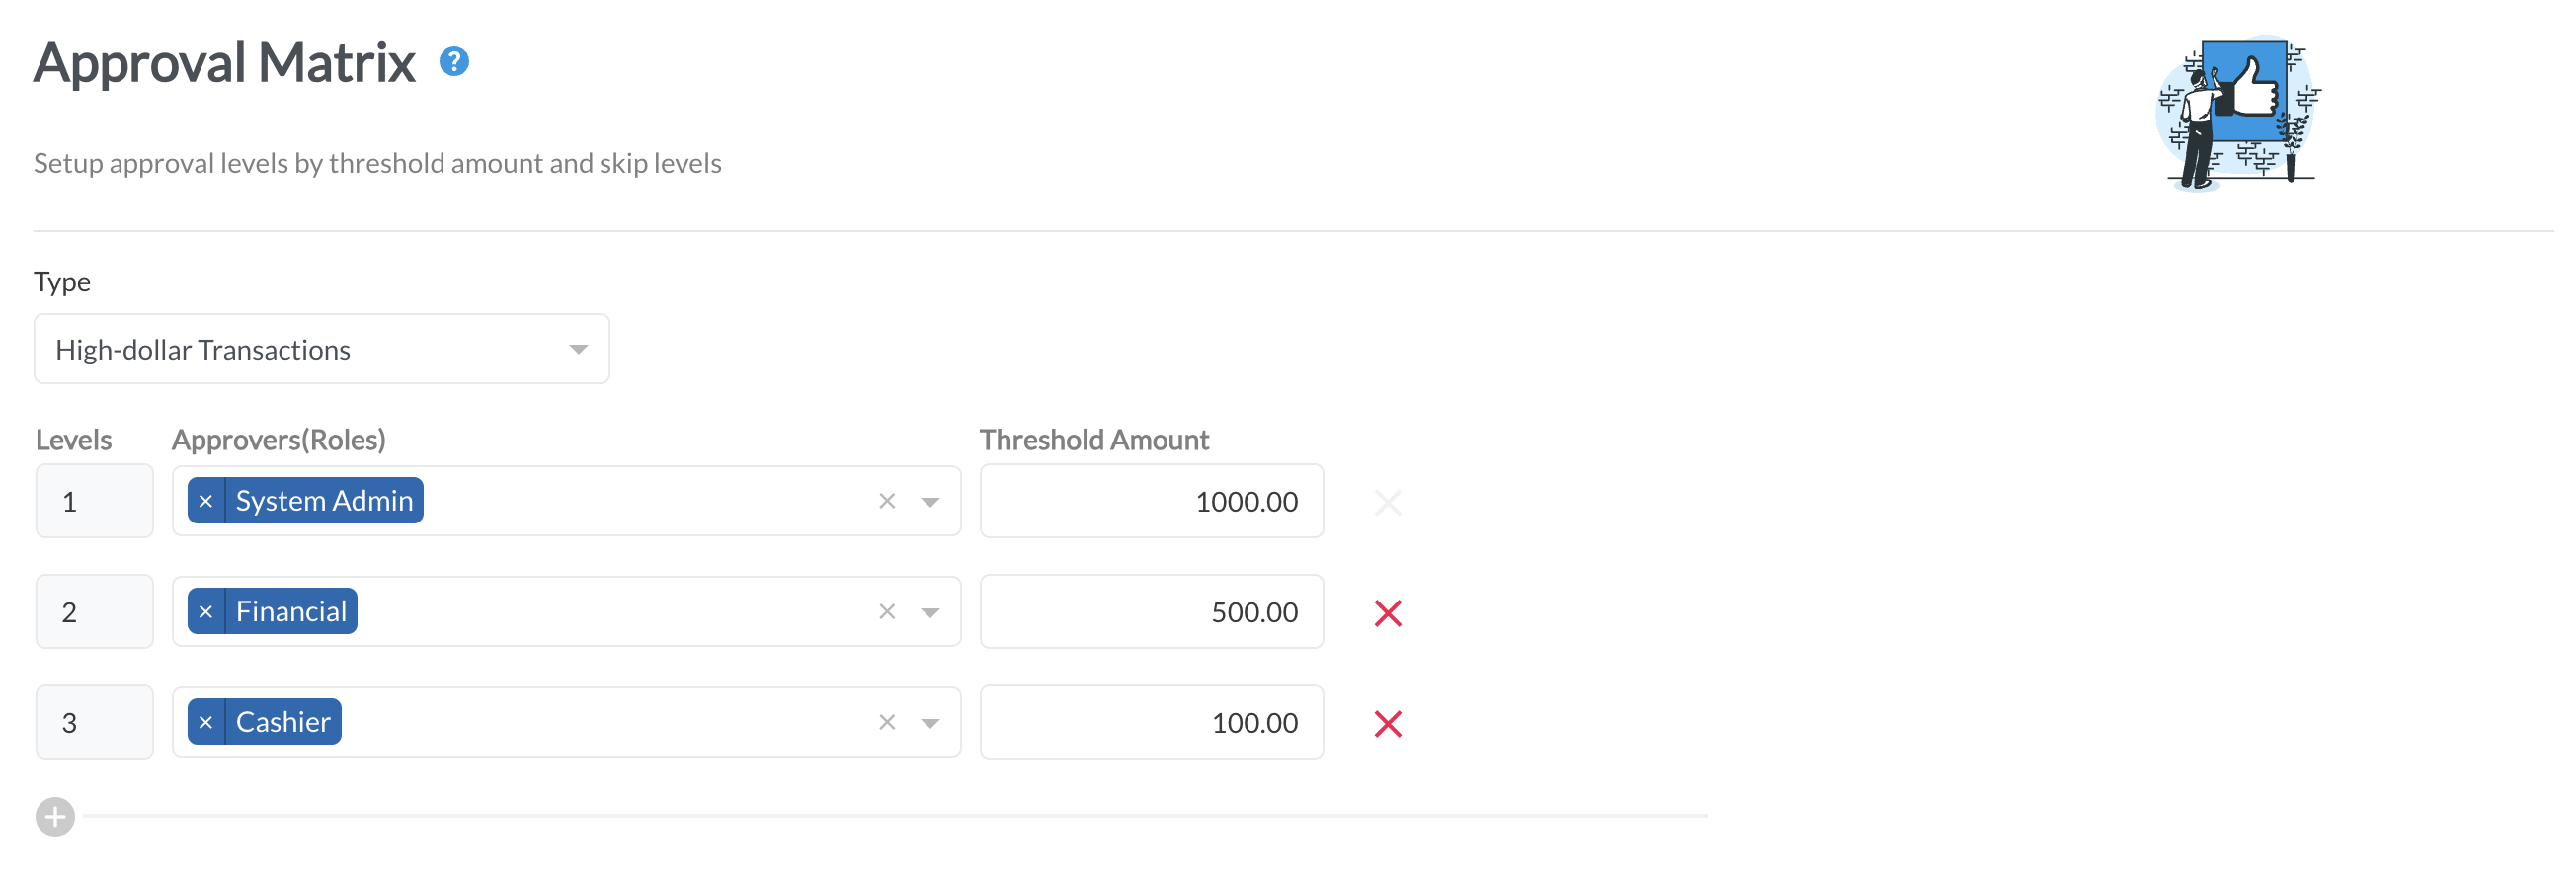Screen dimensions: 2576x883
Task: Remove the Financial role tag
Action: point(206,612)
